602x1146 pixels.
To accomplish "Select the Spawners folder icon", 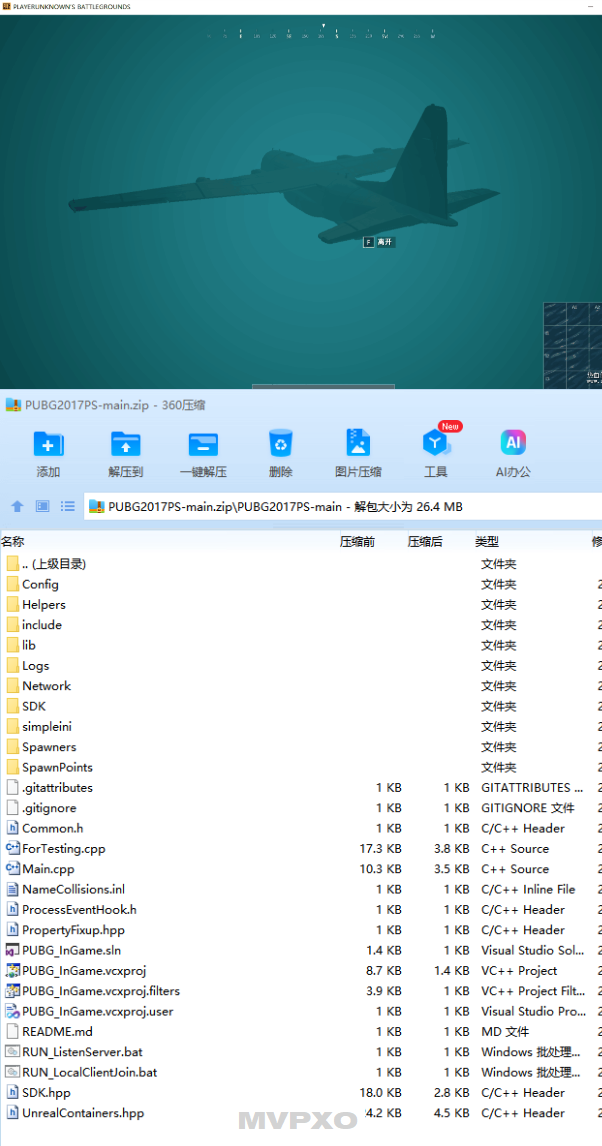I will (12, 747).
